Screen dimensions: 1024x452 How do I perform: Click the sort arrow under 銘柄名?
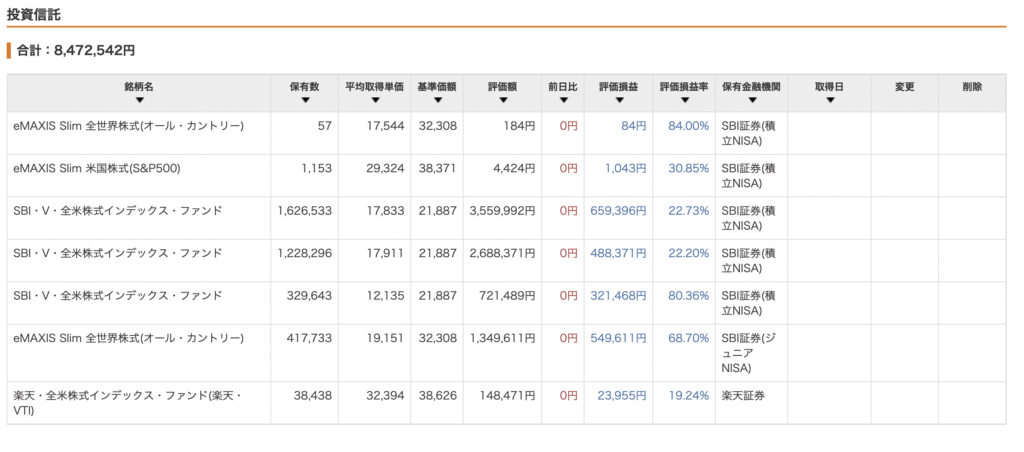[x=139, y=100]
